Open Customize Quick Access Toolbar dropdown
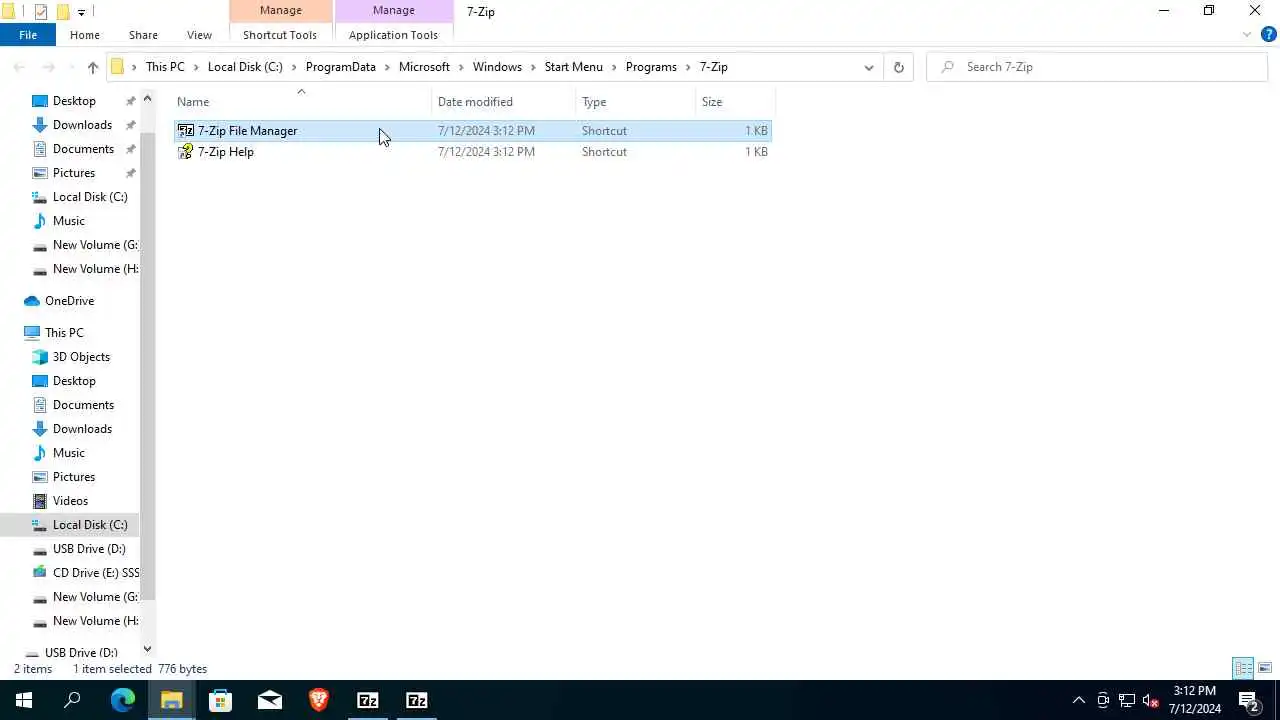This screenshot has height=720, width=1280. 81,12
